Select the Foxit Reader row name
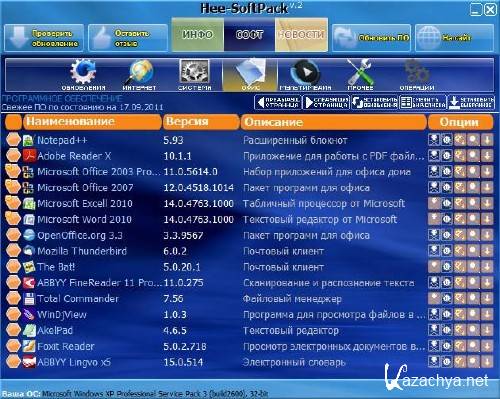 coord(66,346)
